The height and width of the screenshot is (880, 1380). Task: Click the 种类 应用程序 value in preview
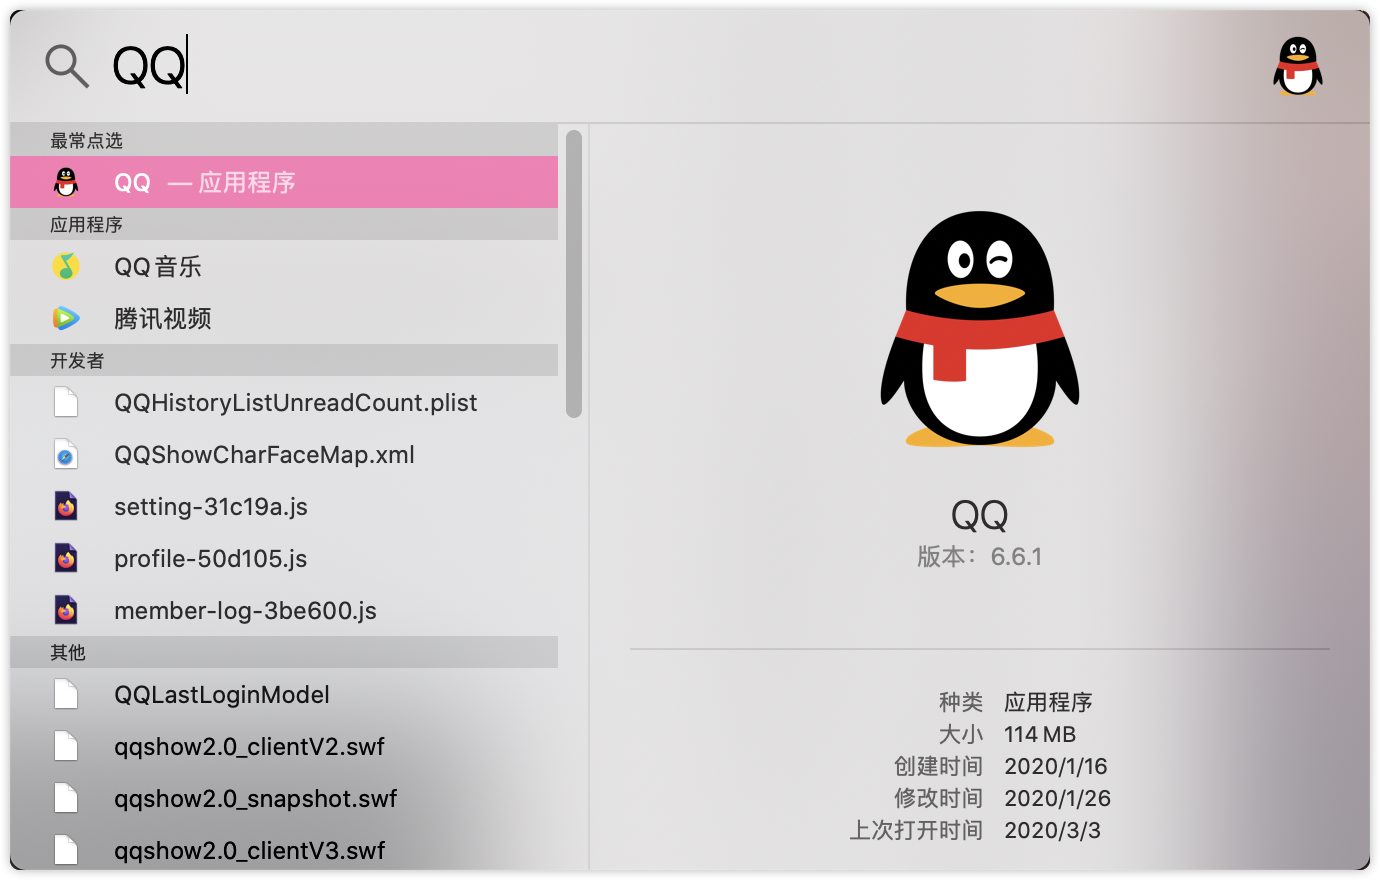coord(1048,702)
